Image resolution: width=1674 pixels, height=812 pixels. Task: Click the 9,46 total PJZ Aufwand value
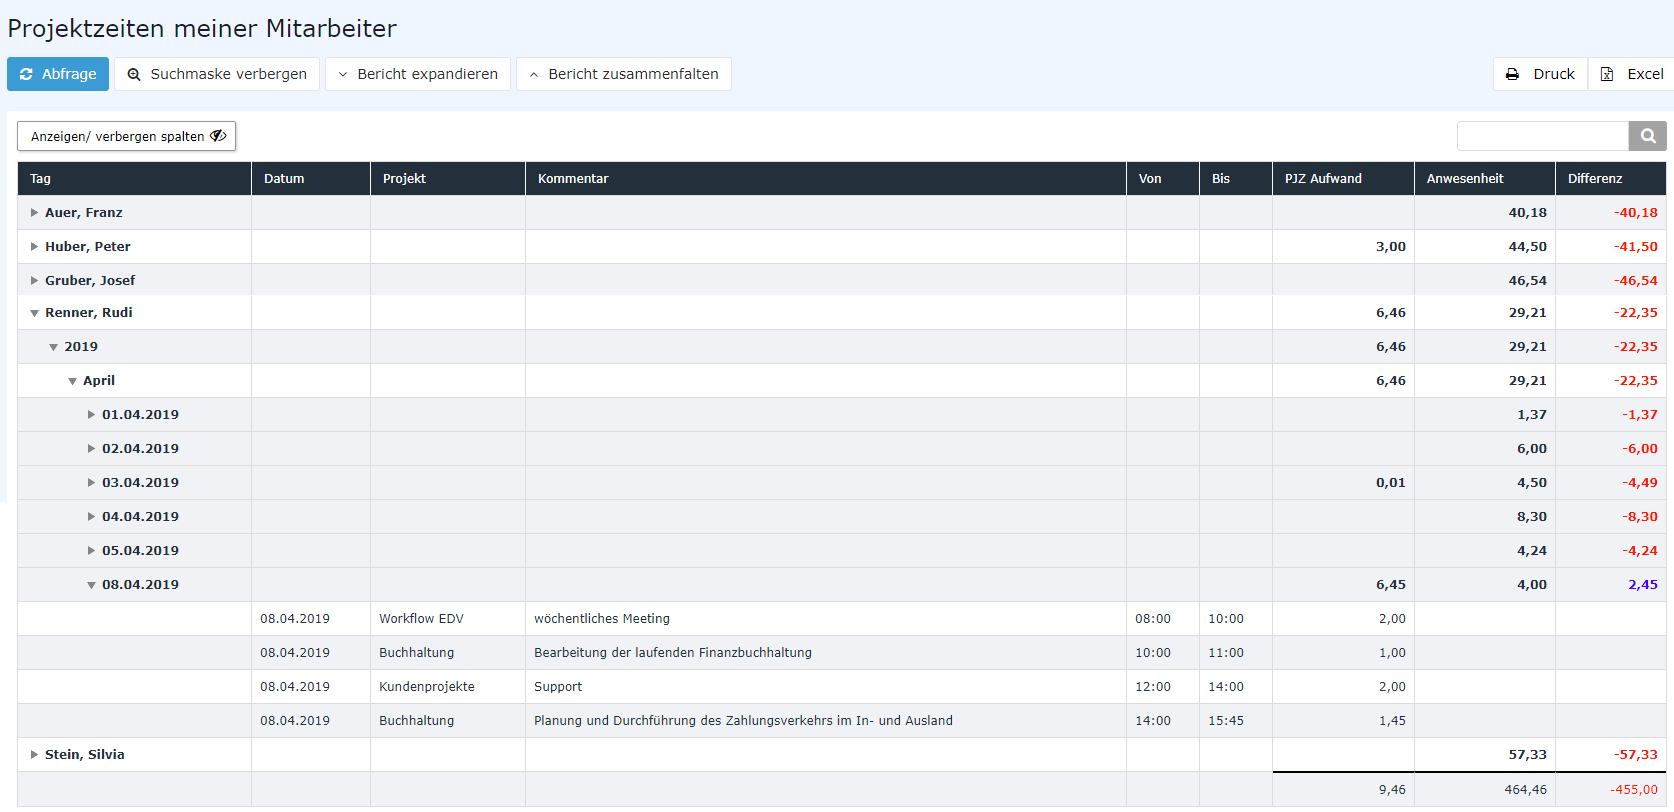[x=1392, y=790]
